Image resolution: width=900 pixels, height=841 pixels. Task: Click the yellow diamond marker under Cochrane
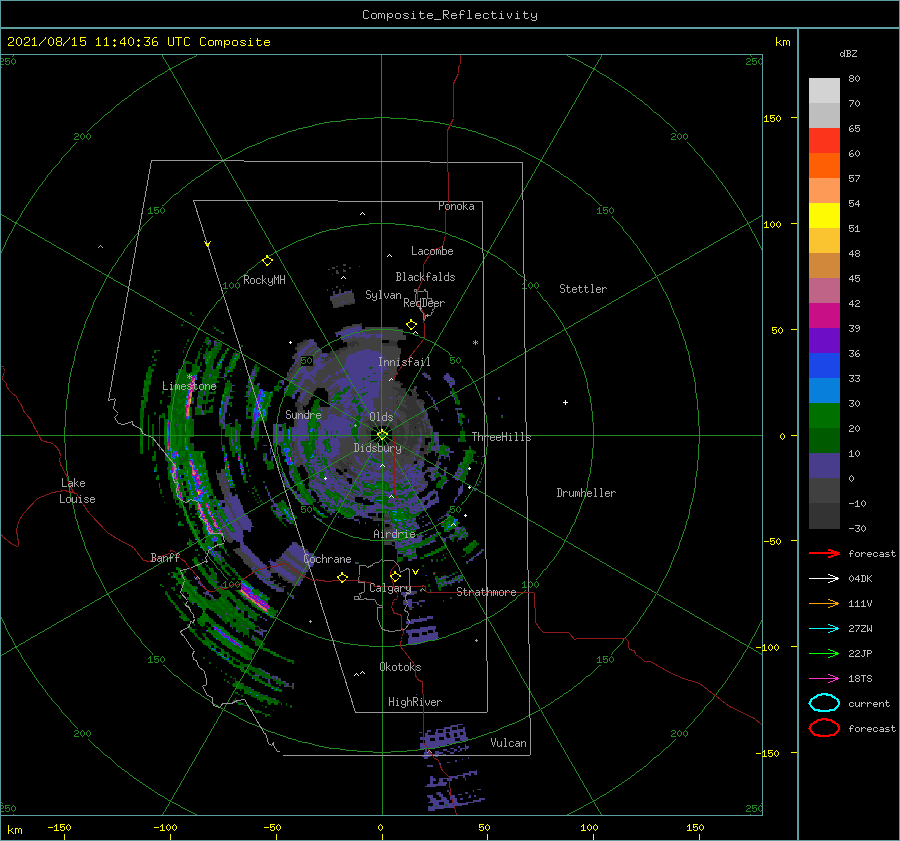pos(342,577)
